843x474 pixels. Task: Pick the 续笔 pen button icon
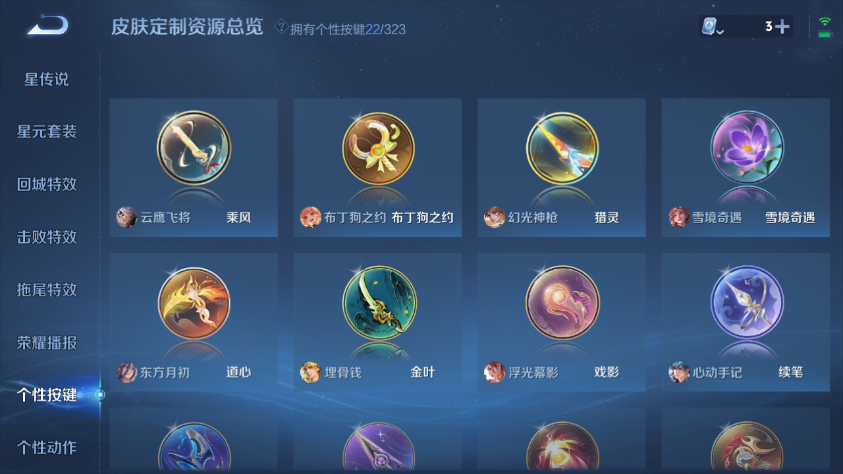pos(747,302)
